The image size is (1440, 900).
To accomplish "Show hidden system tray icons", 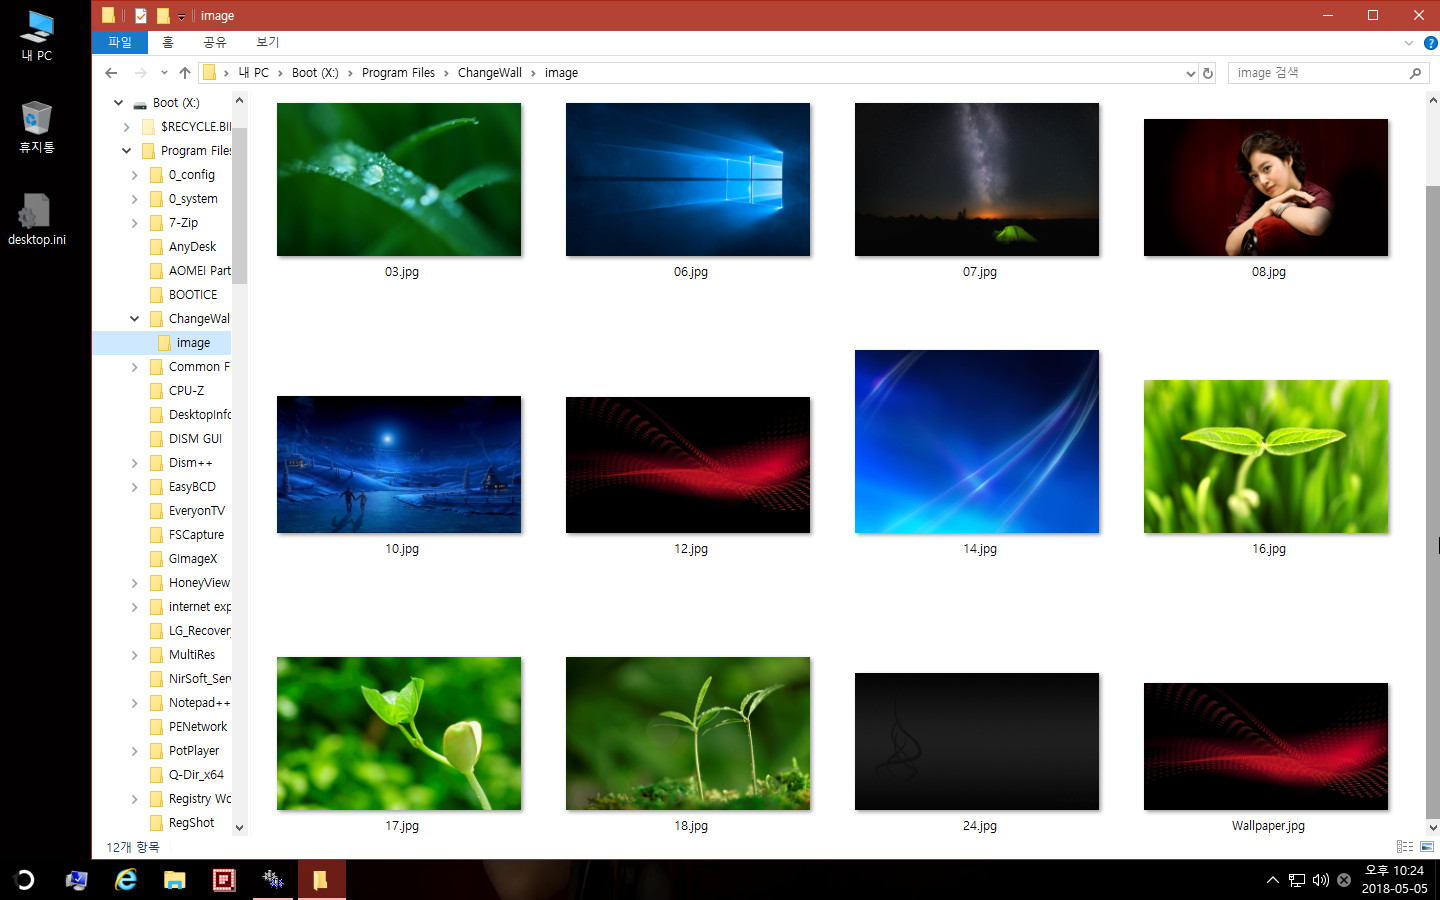I will (1272, 880).
